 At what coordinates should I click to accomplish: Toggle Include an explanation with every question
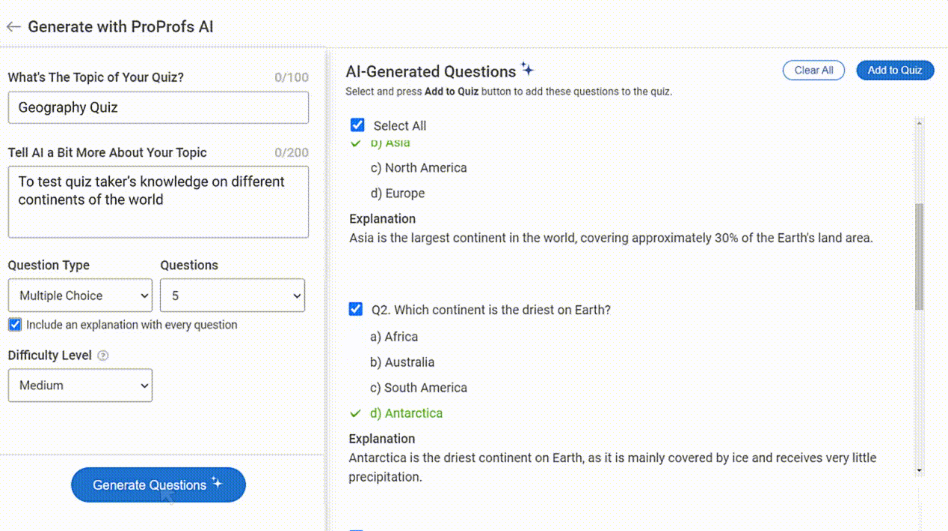(15, 325)
